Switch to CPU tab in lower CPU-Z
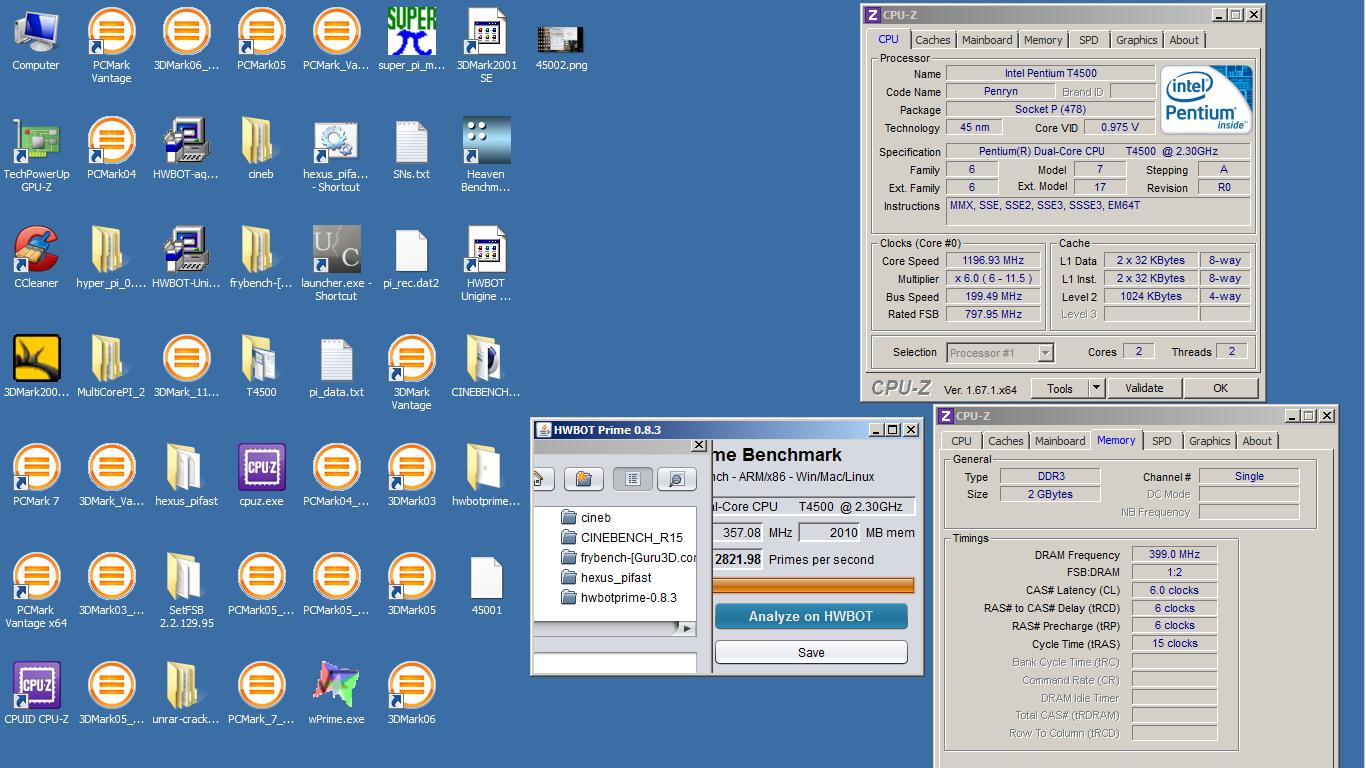Image resolution: width=1366 pixels, height=768 pixels. (x=961, y=441)
